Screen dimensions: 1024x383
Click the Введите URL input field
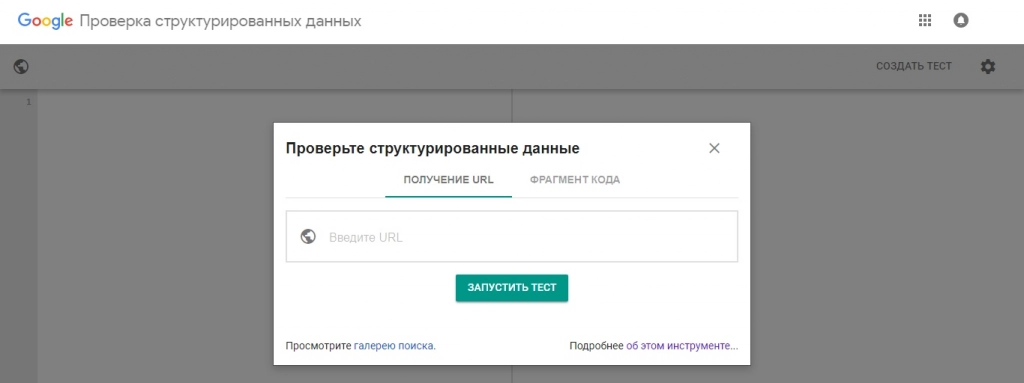(512, 237)
